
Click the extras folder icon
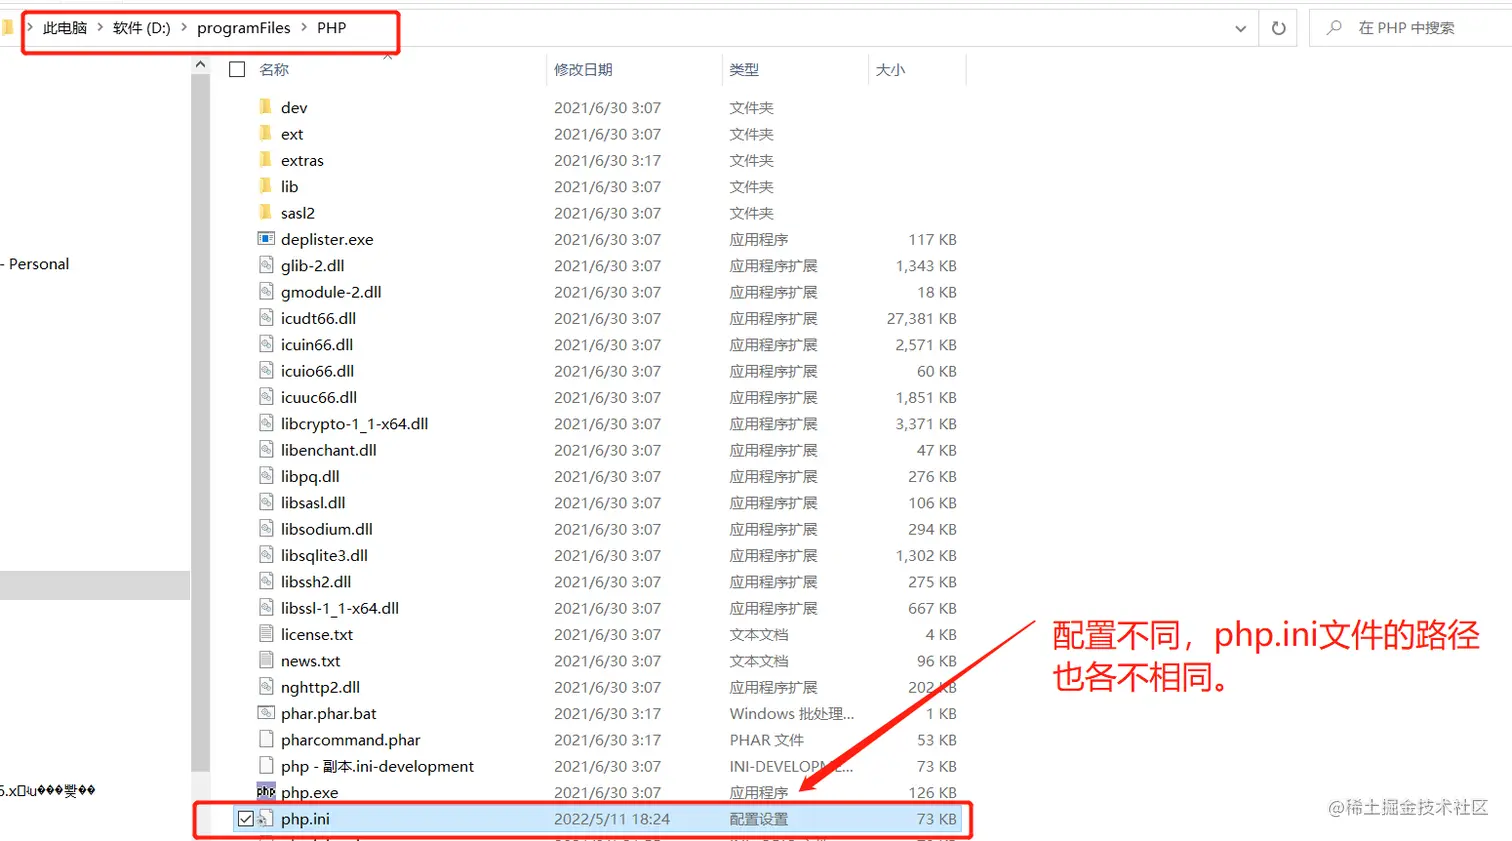[x=265, y=160]
